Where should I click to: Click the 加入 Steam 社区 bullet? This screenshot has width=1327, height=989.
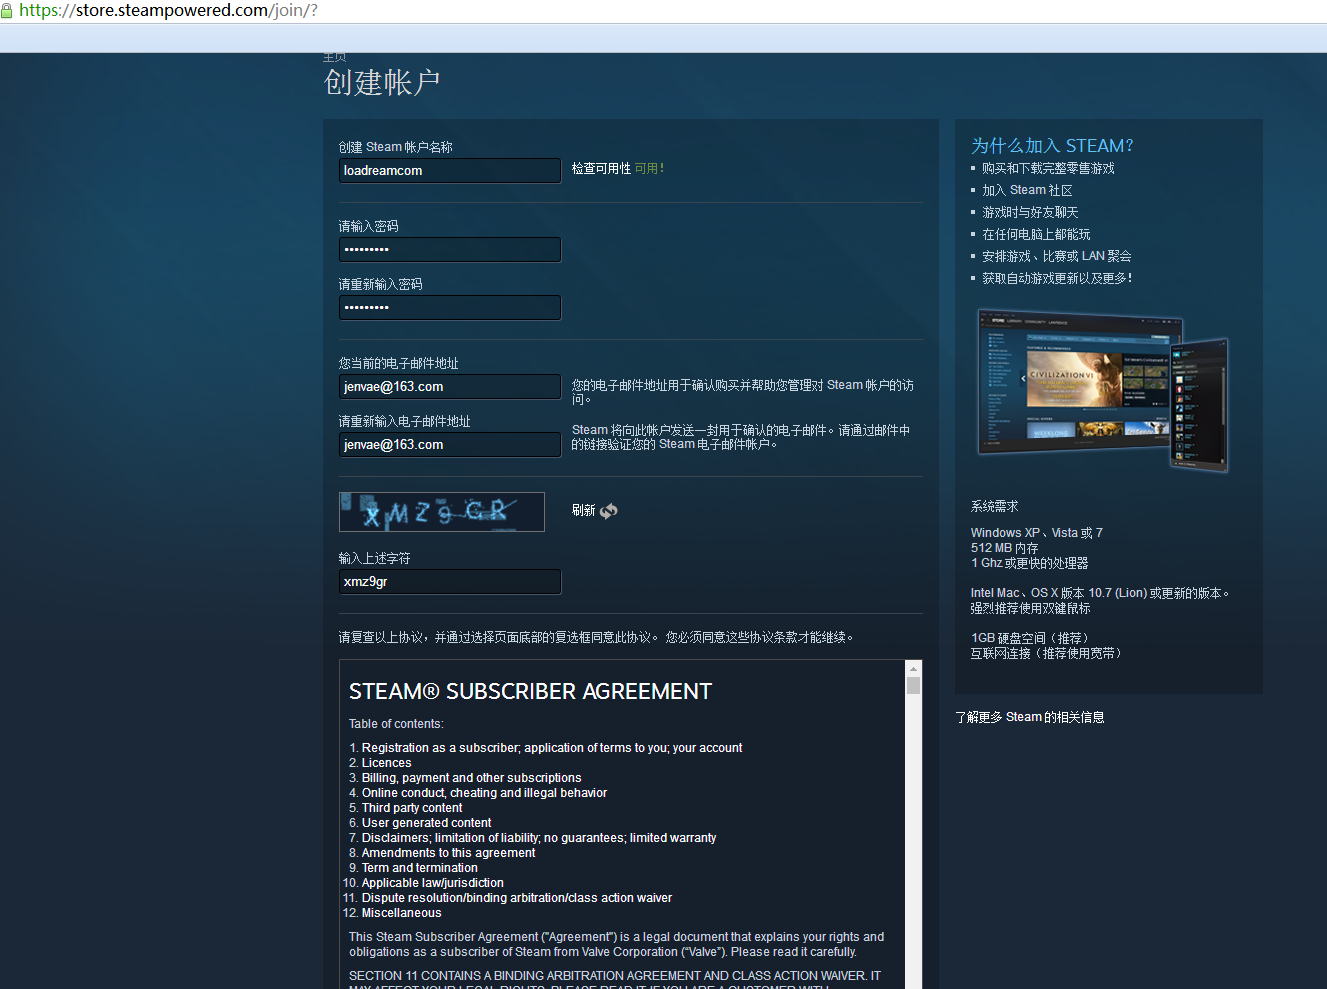[x=1027, y=190]
